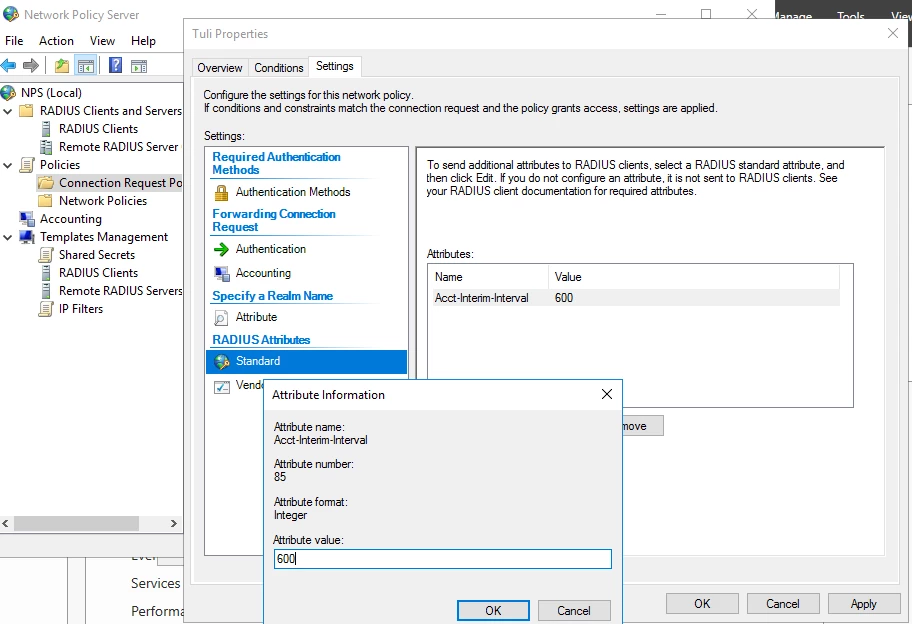This screenshot has height=624, width=912.
Task: Open Manage menu in background Server Manager
Action: [793, 16]
